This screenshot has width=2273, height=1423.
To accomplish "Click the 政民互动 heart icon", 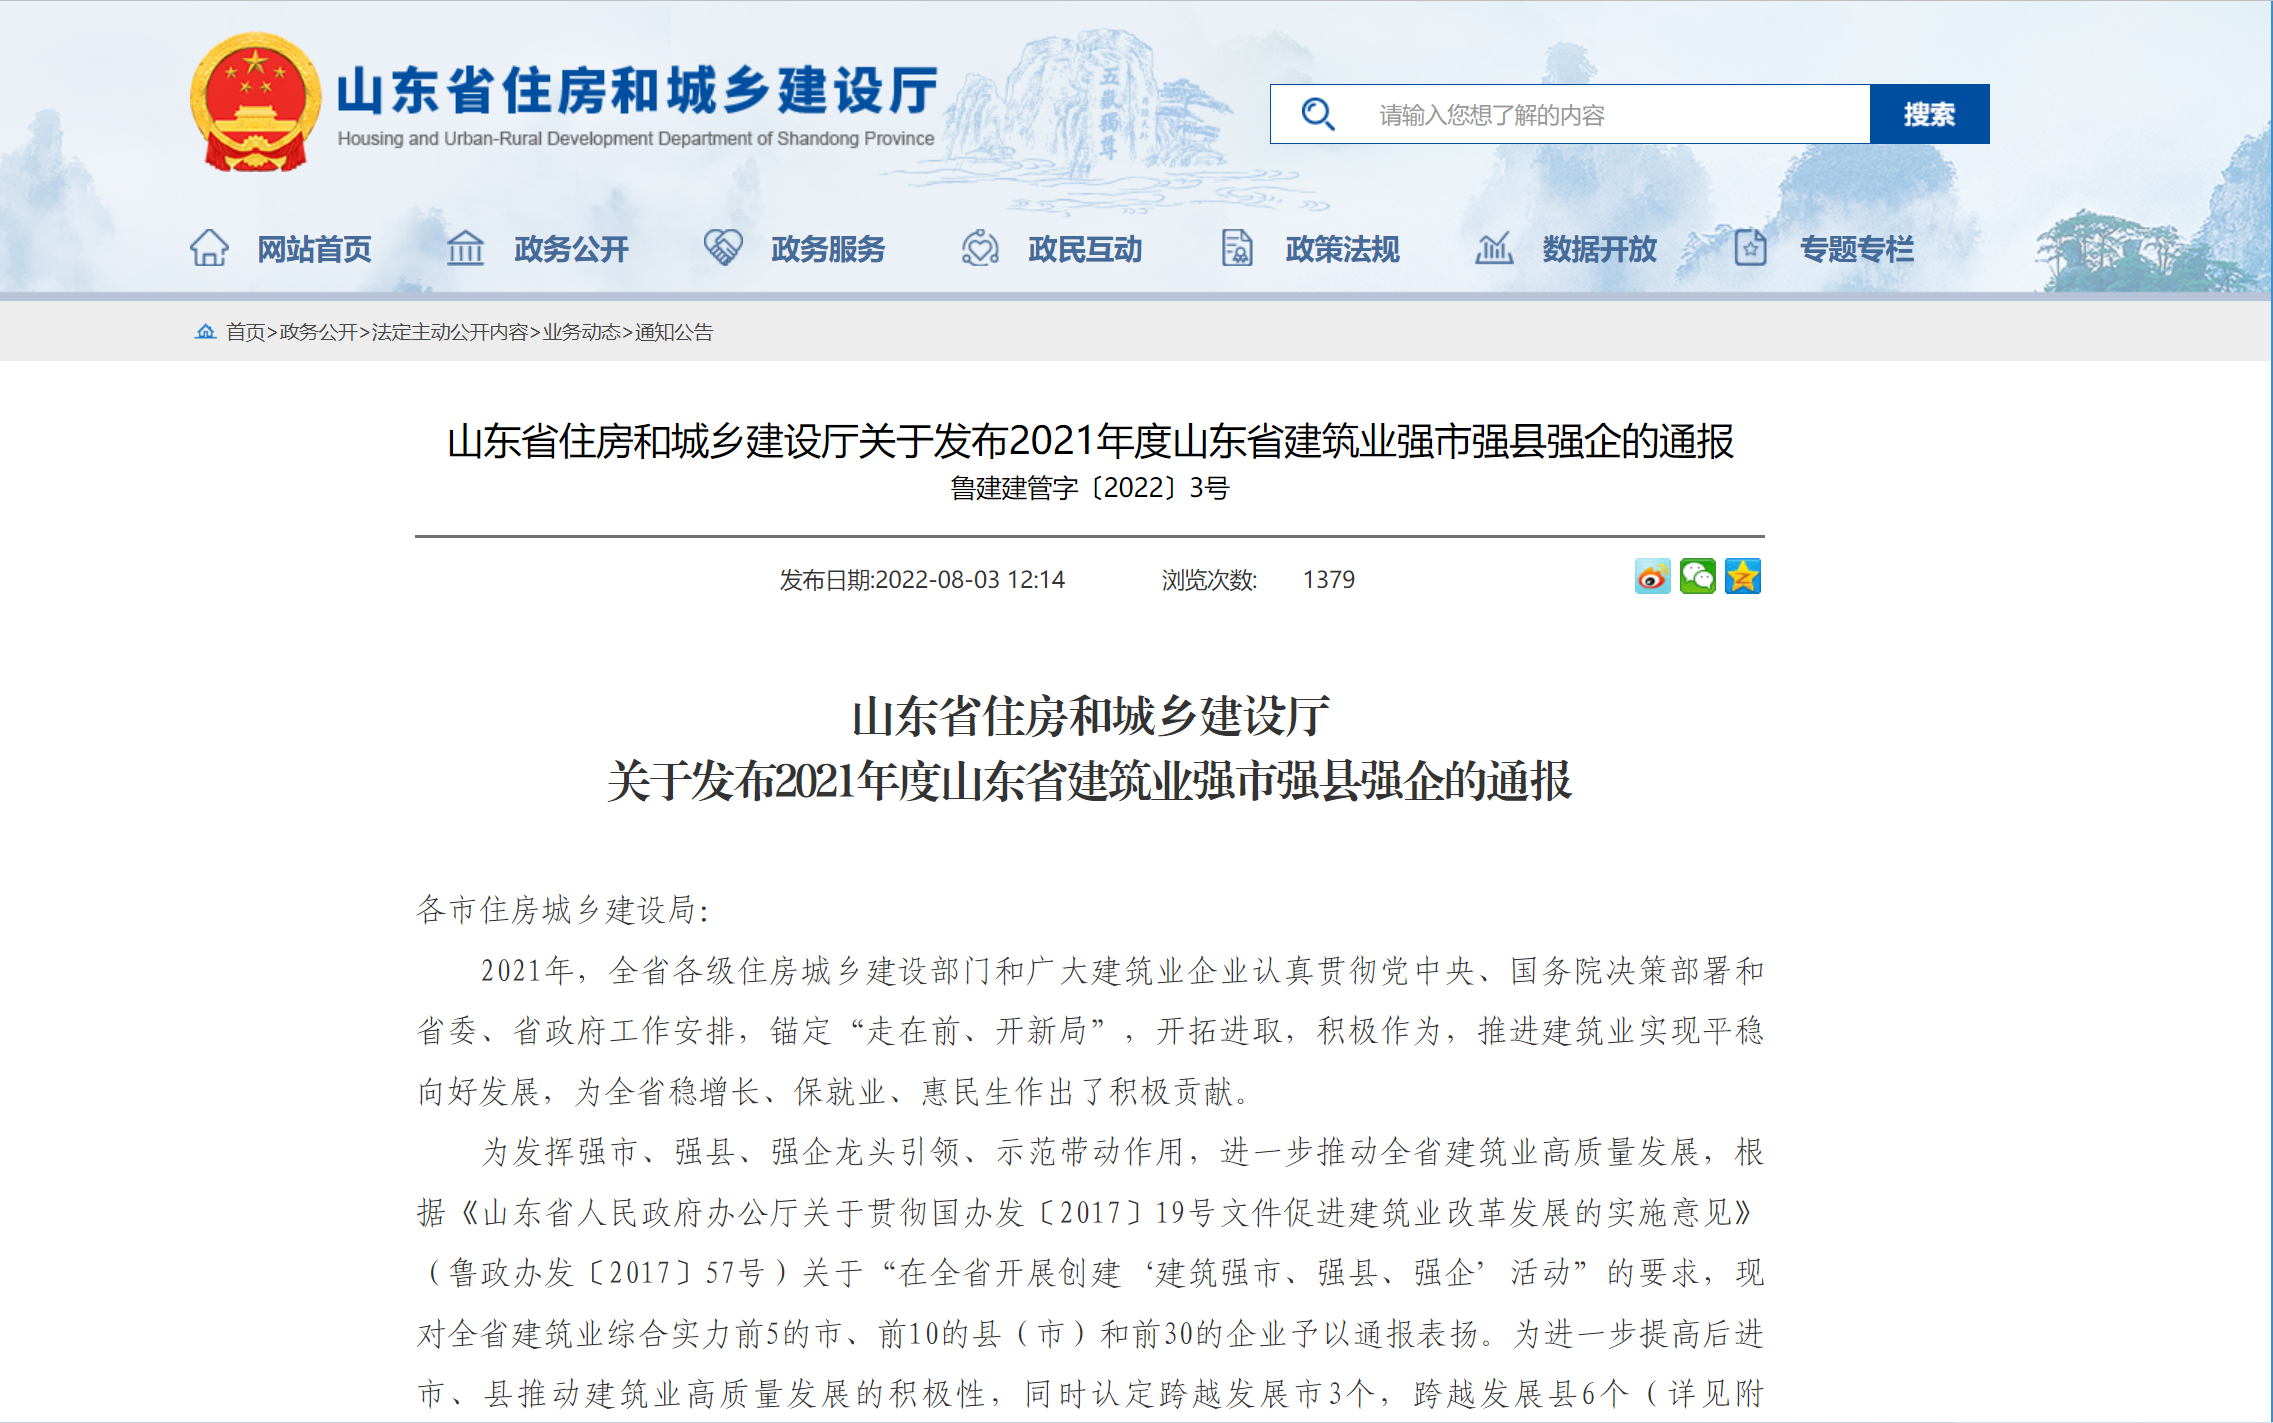I will pyautogui.click(x=981, y=247).
